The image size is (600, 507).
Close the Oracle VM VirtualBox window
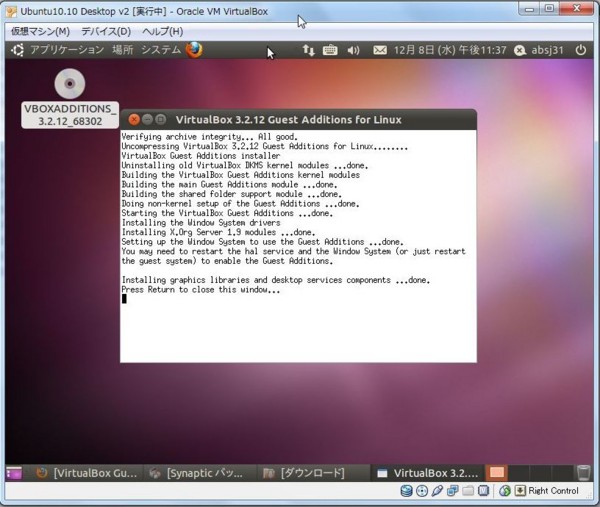[577, 9]
